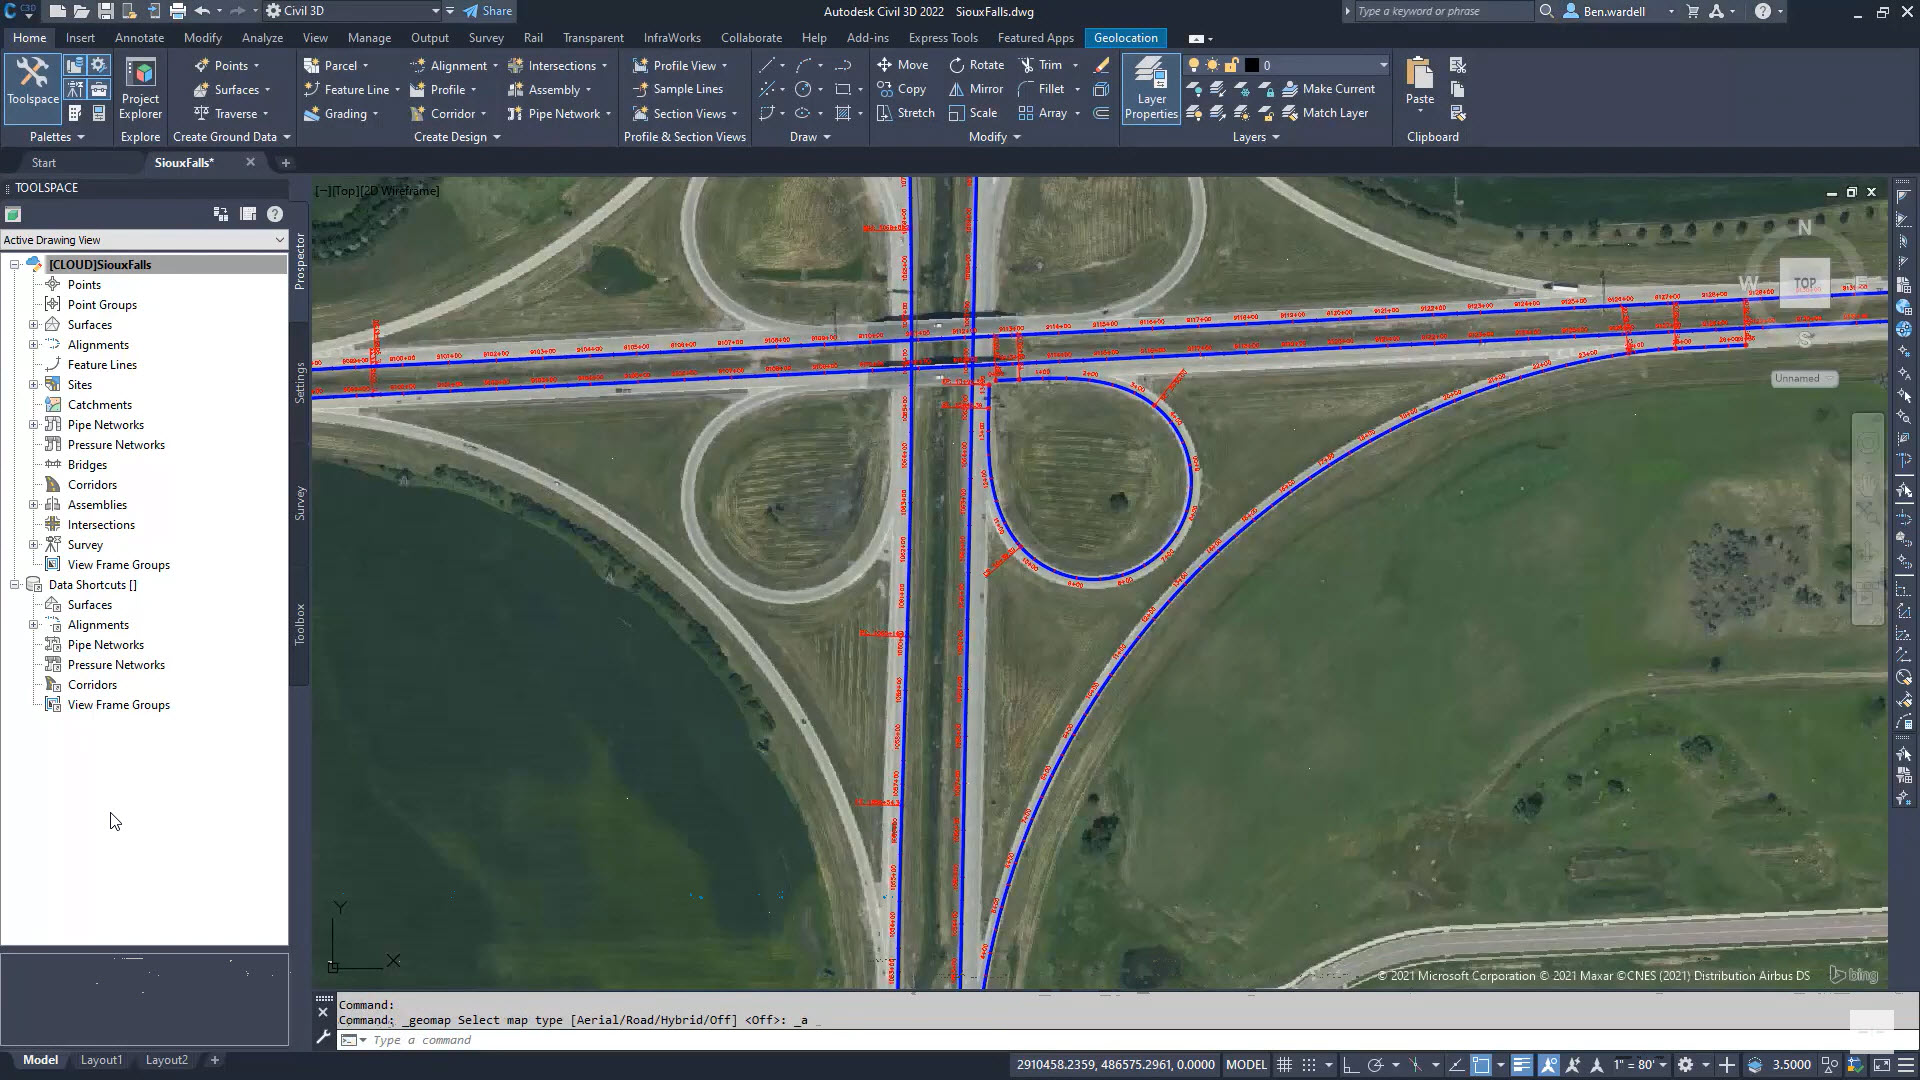This screenshot has width=1920, height=1080.
Task: Open the Active Drawing View dropdown
Action: 281,240
